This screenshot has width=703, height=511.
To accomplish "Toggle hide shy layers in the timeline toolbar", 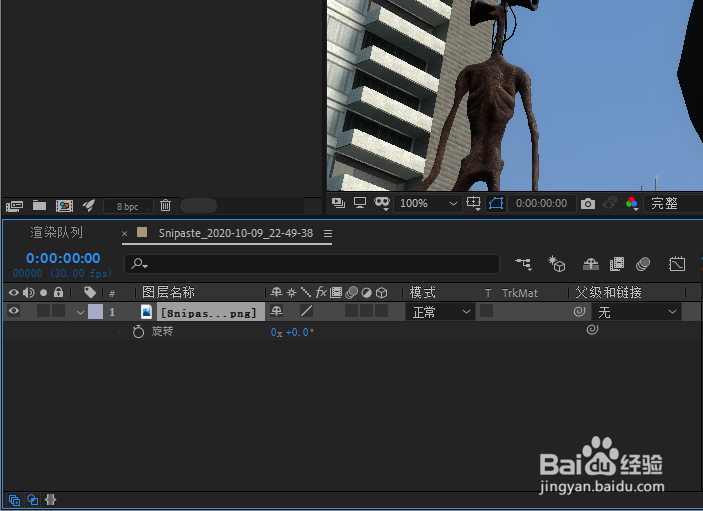I will pyautogui.click(x=591, y=264).
